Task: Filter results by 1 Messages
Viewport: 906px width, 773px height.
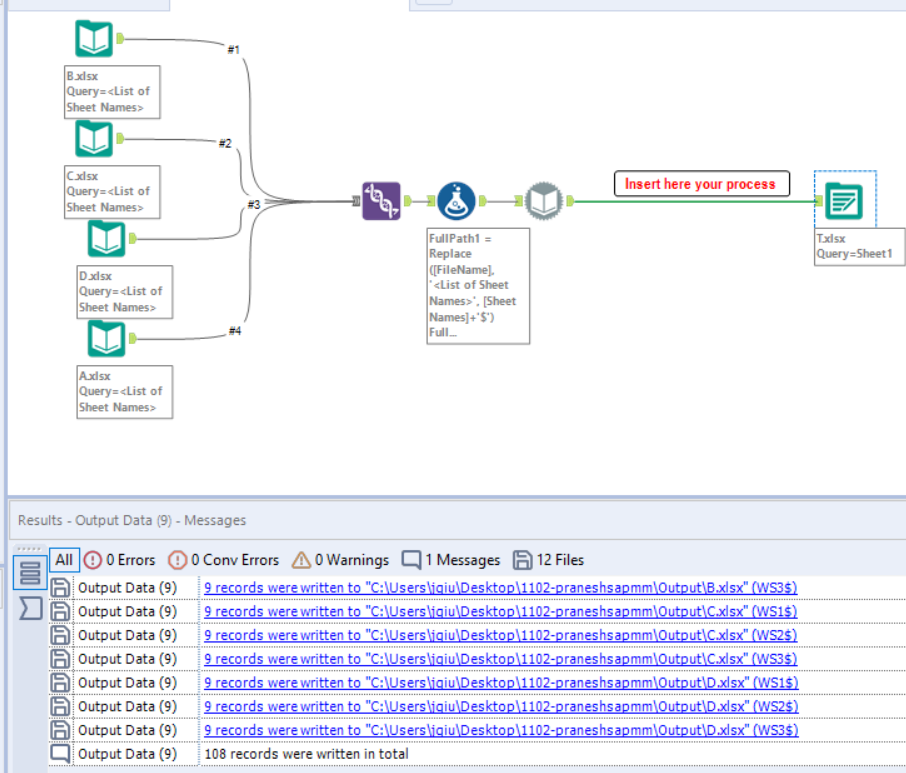Action: point(451,560)
